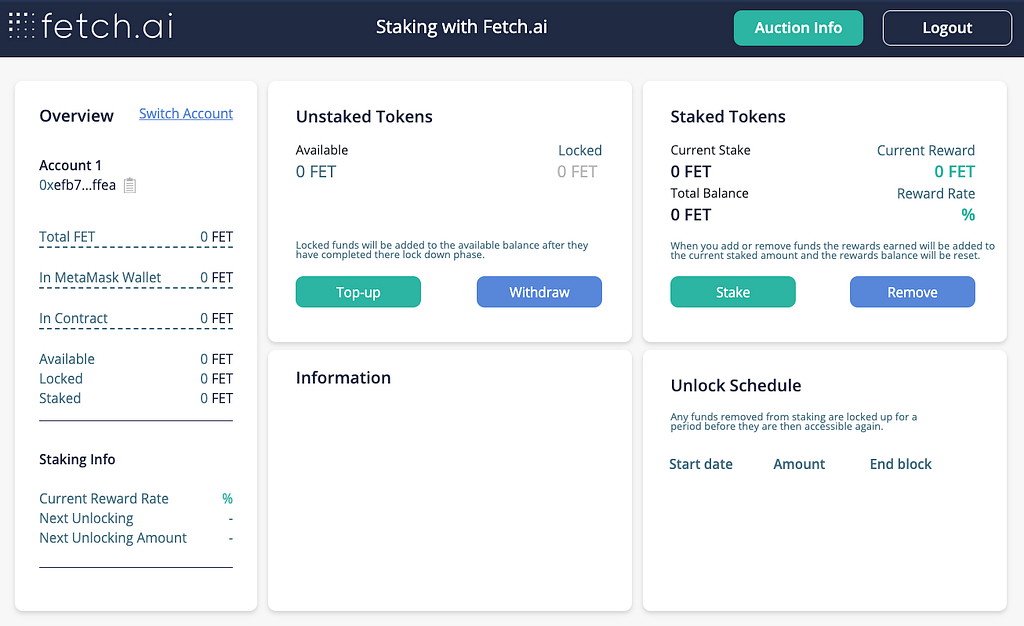Select the In MetaMask Wallet row
This screenshot has width=1024, height=626.
click(x=136, y=277)
